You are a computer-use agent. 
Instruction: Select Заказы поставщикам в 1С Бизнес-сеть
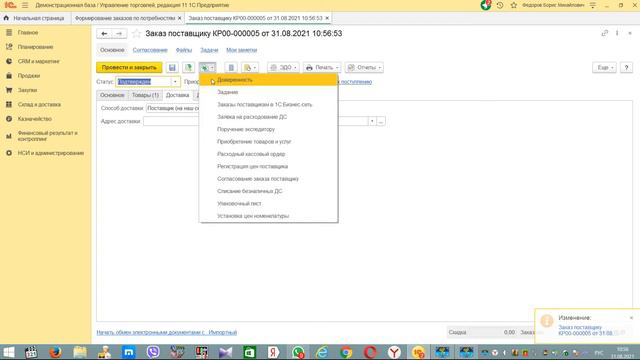pyautogui.click(x=269, y=104)
